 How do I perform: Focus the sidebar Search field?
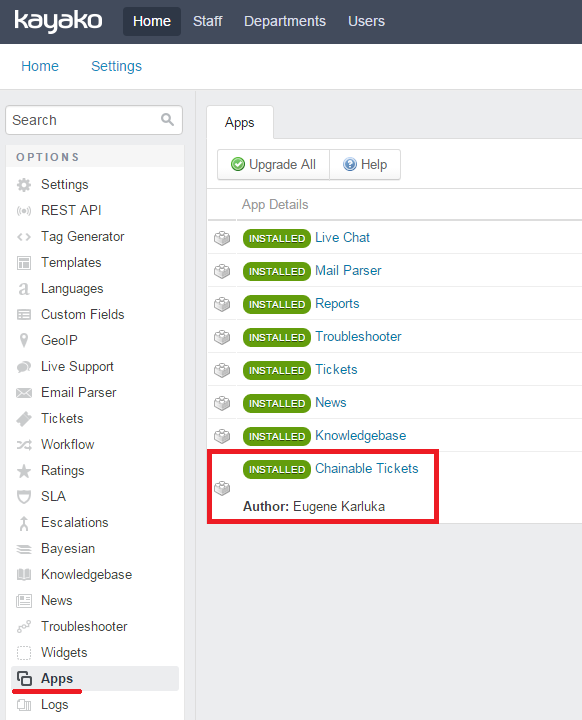click(94, 120)
